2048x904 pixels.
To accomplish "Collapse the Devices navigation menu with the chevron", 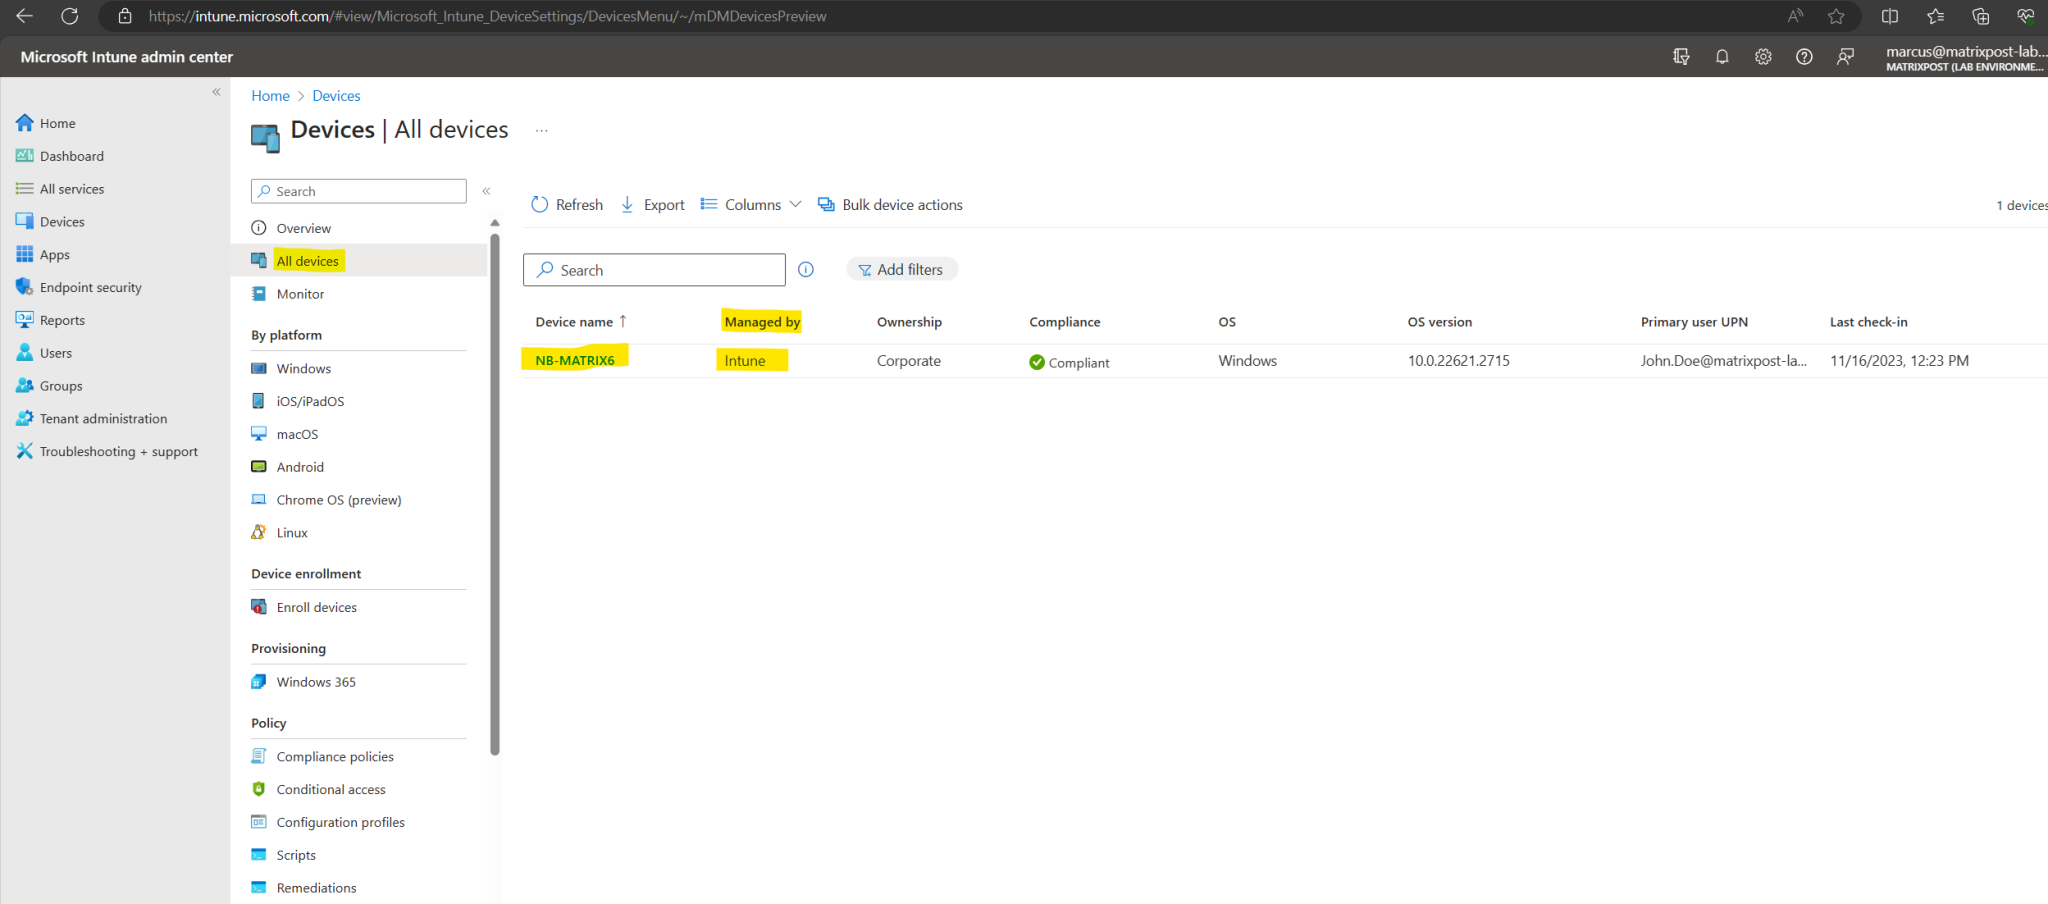I will pos(487,190).
